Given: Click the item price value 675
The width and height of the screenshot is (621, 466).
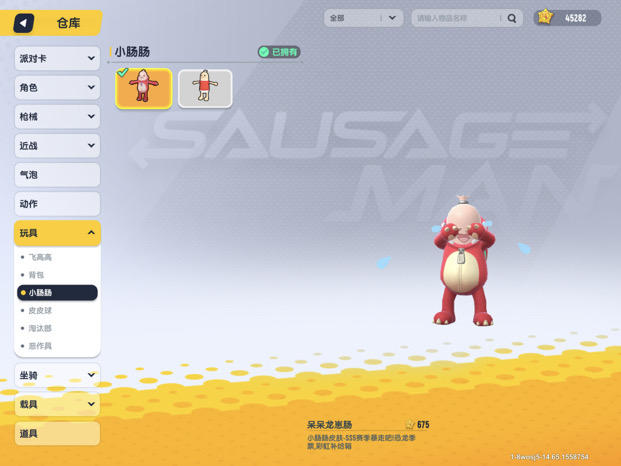Looking at the screenshot, I should pyautogui.click(x=423, y=425).
